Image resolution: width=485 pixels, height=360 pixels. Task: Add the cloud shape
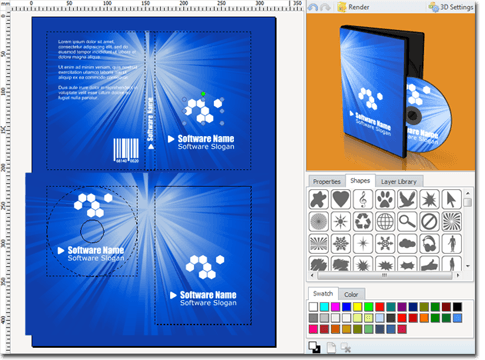tap(407, 243)
